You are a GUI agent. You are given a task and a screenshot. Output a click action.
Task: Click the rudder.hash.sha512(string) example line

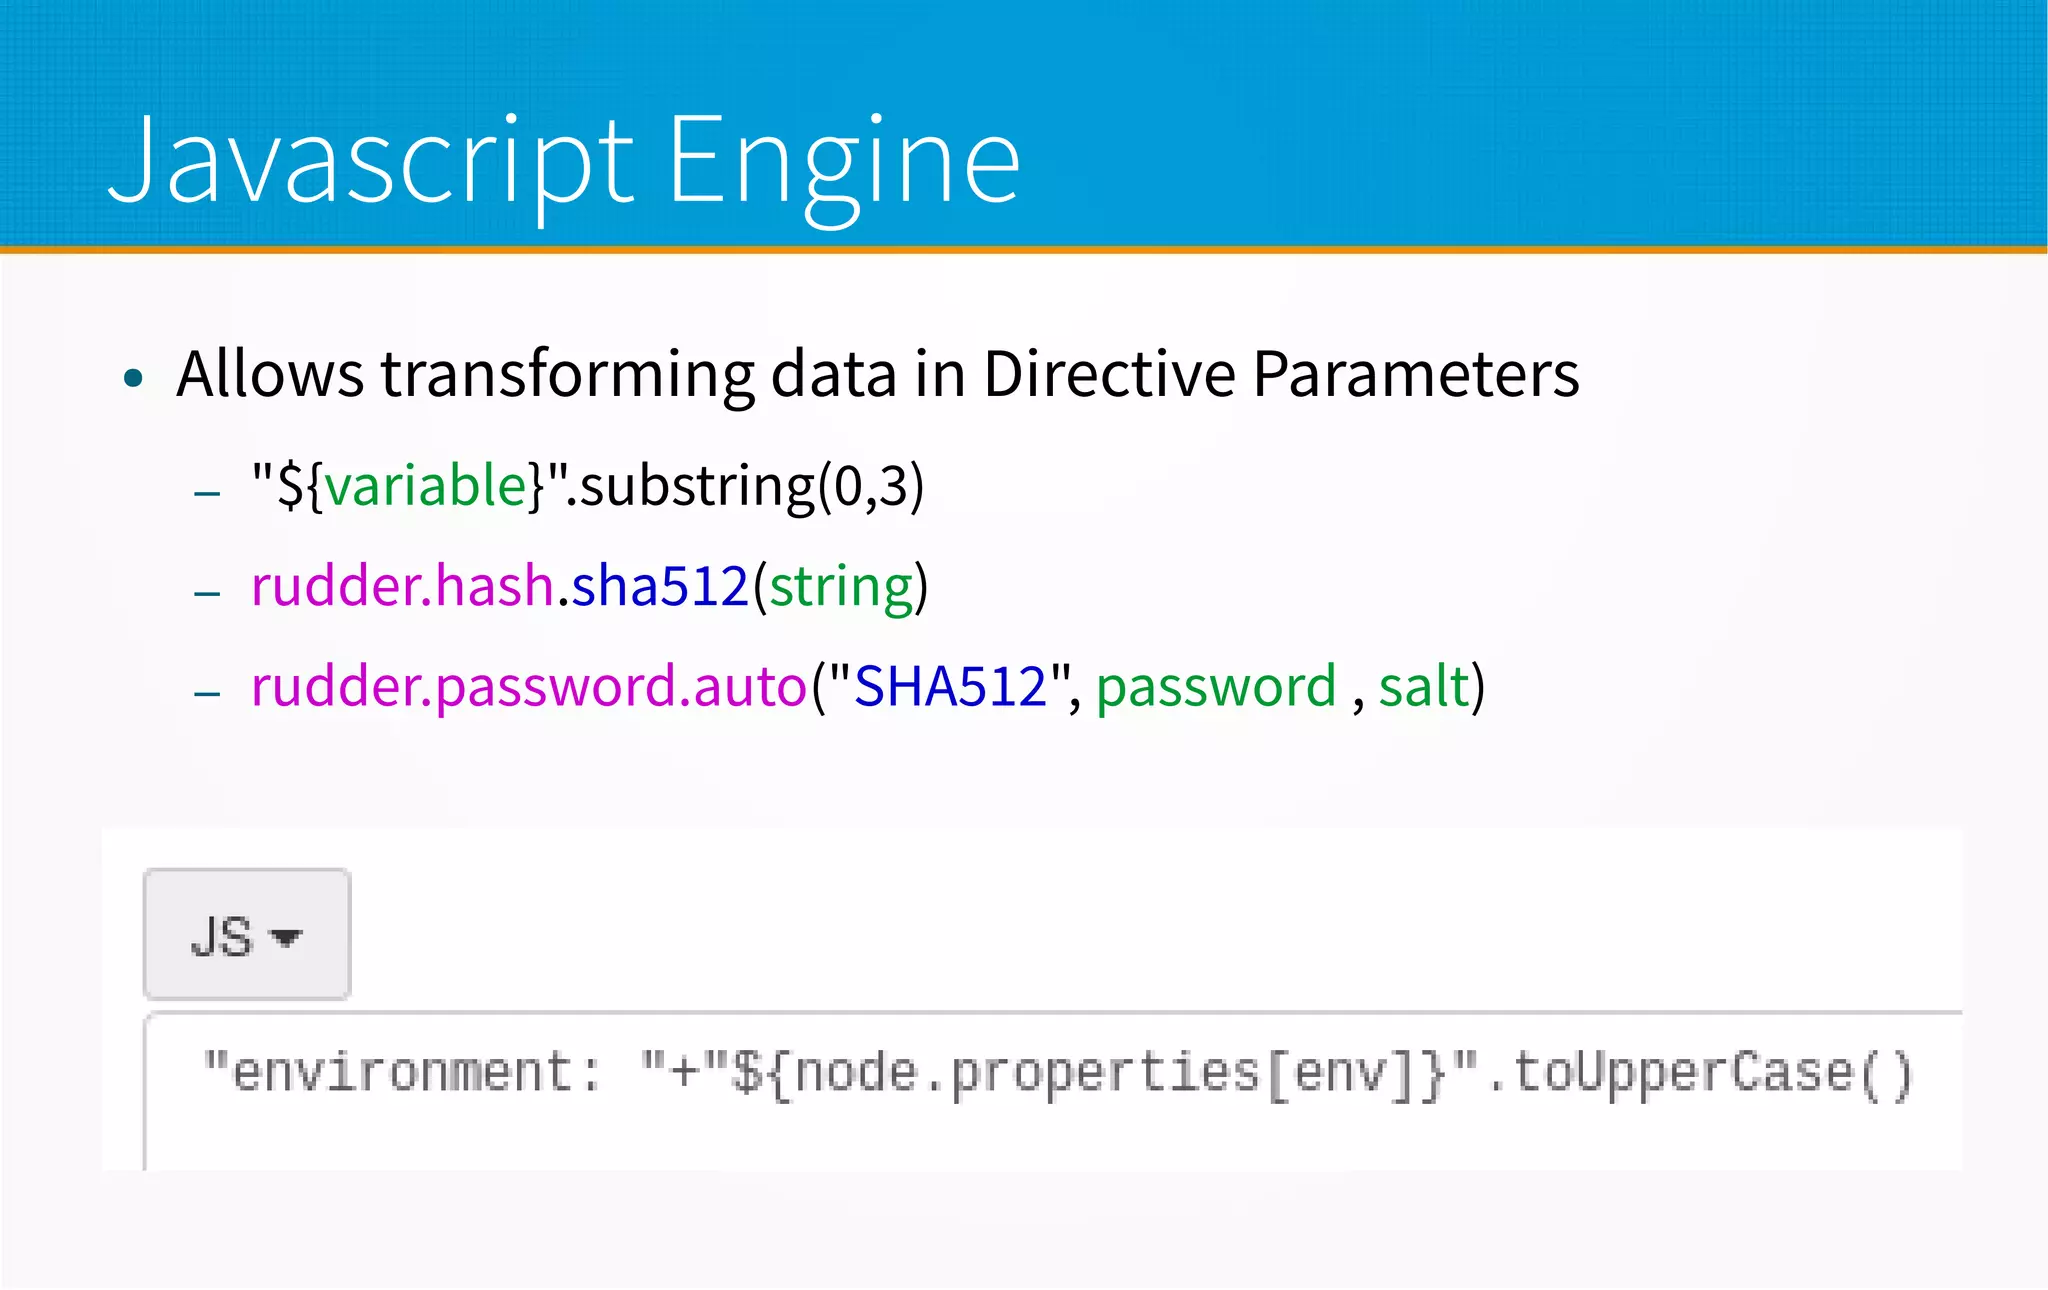coord(590,586)
